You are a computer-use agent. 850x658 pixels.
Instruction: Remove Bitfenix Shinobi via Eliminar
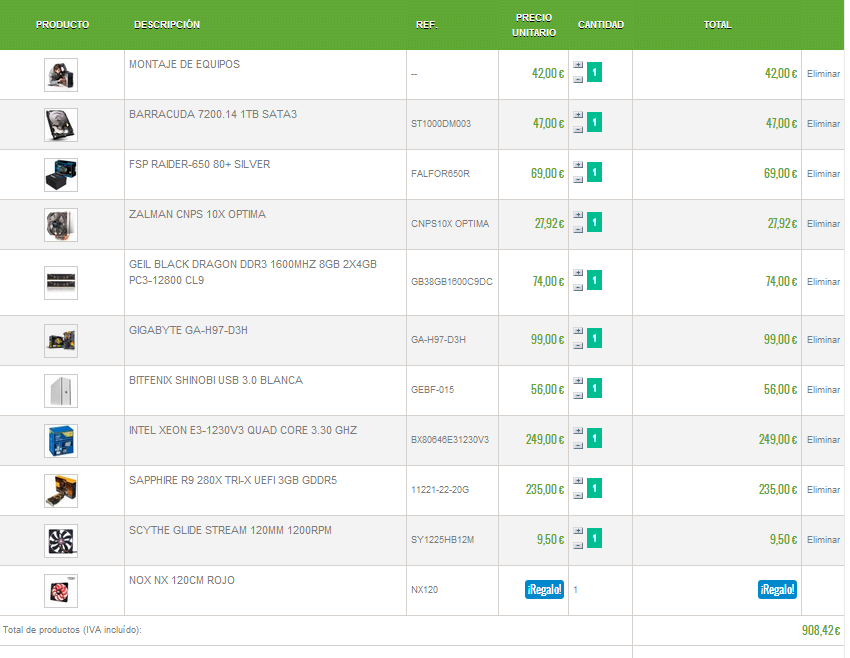coord(823,389)
